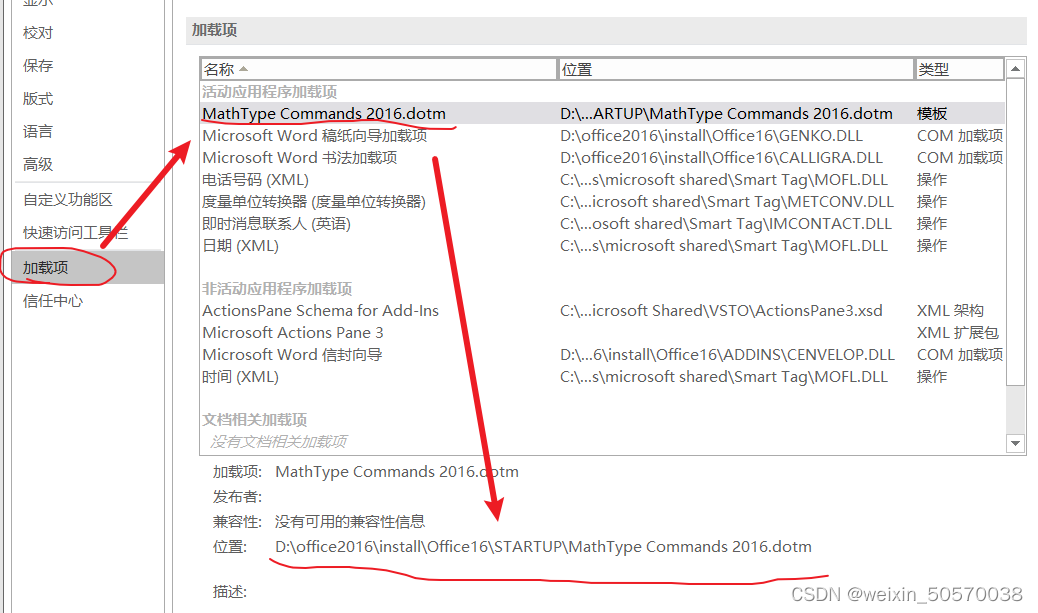The image size is (1038, 613).
Task: Open the 校对 options category
Action: pyautogui.click(x=38, y=32)
